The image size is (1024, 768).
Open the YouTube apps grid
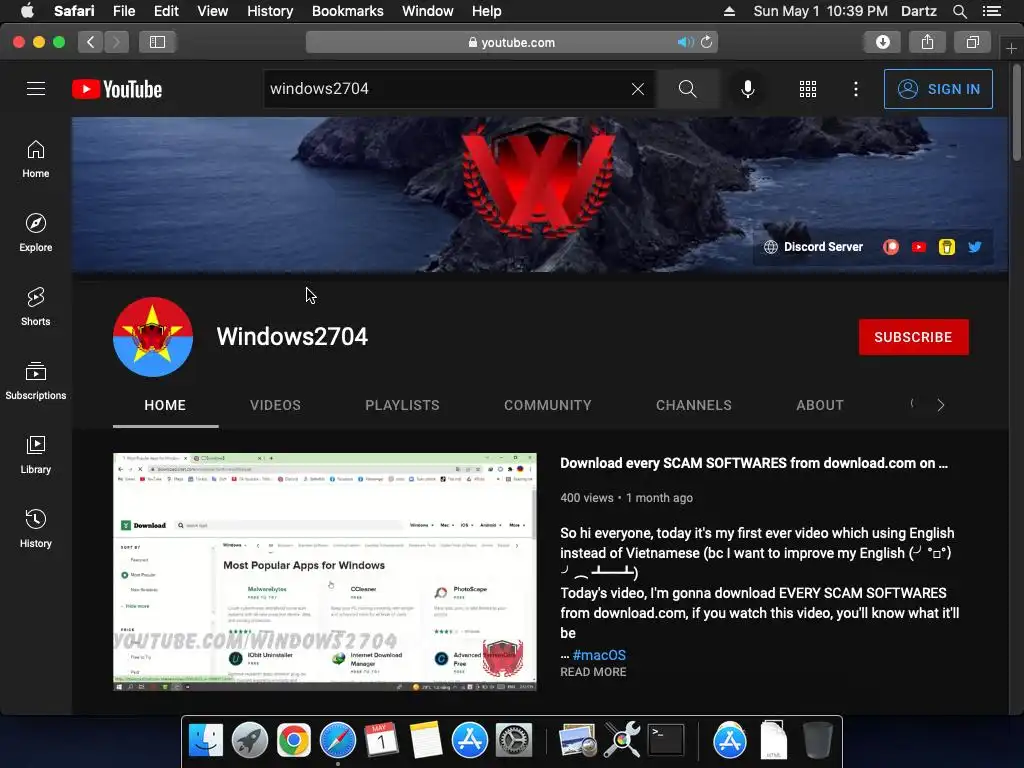click(808, 89)
